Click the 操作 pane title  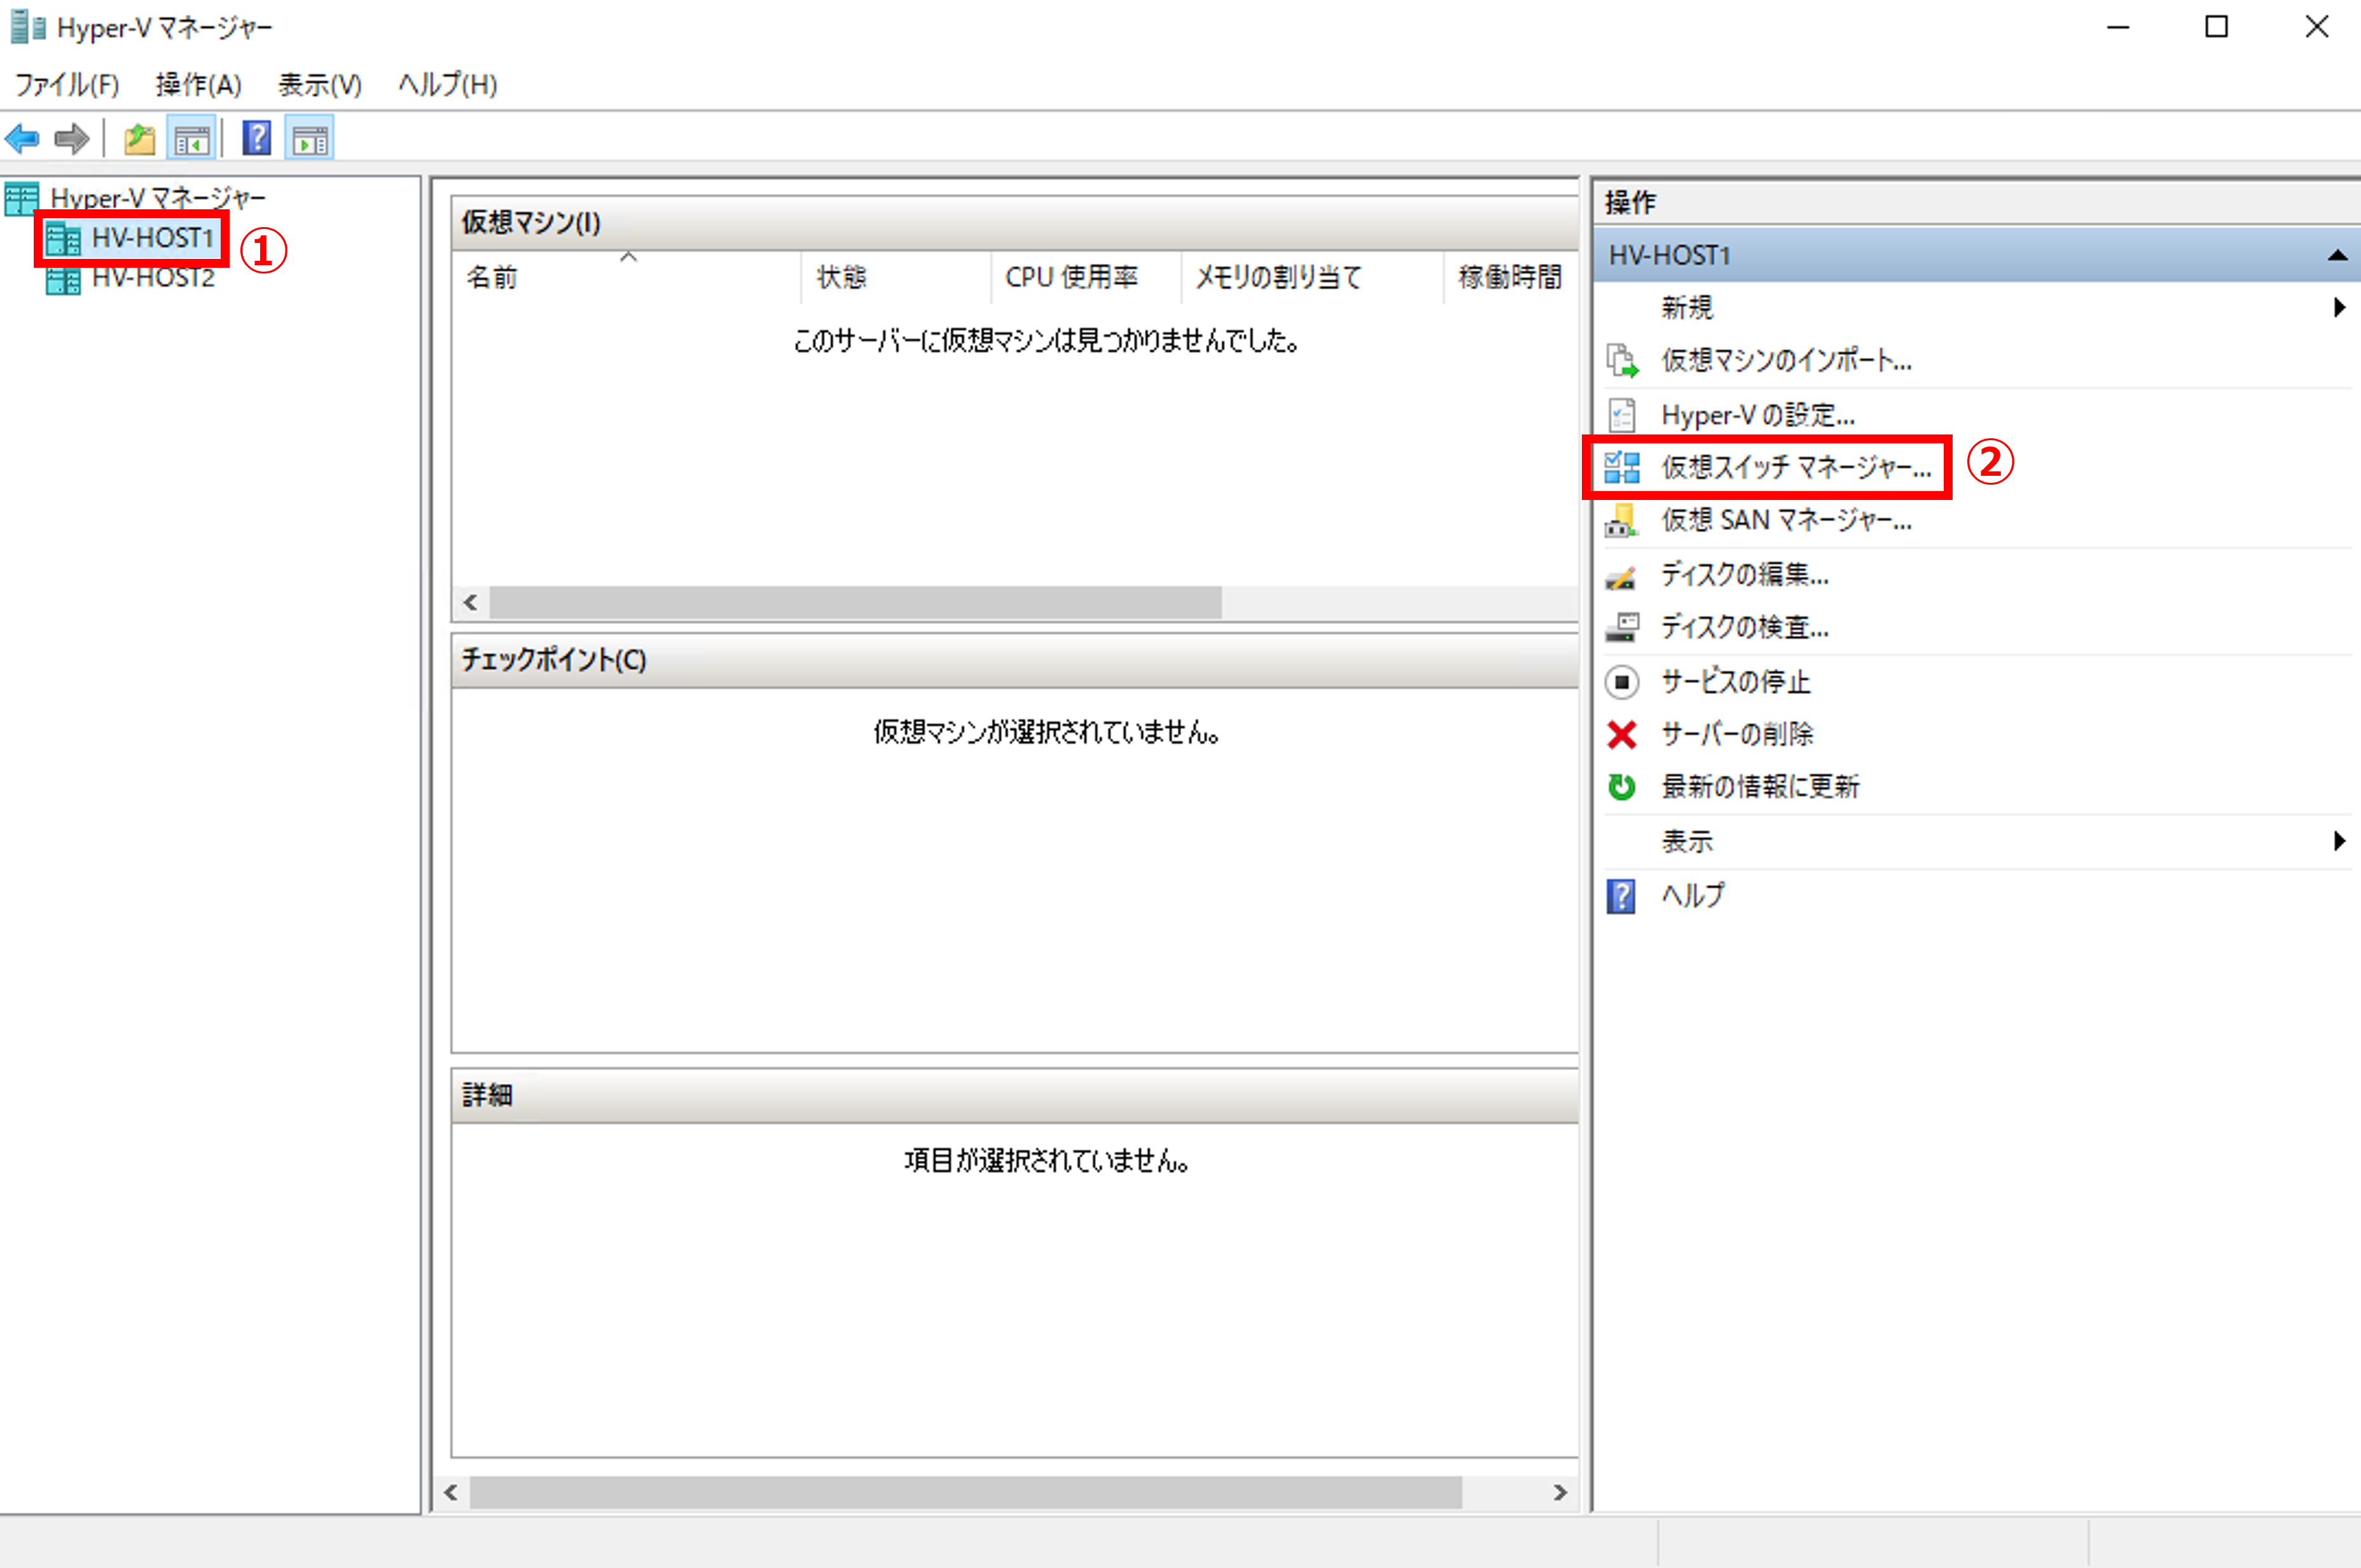1630,203
